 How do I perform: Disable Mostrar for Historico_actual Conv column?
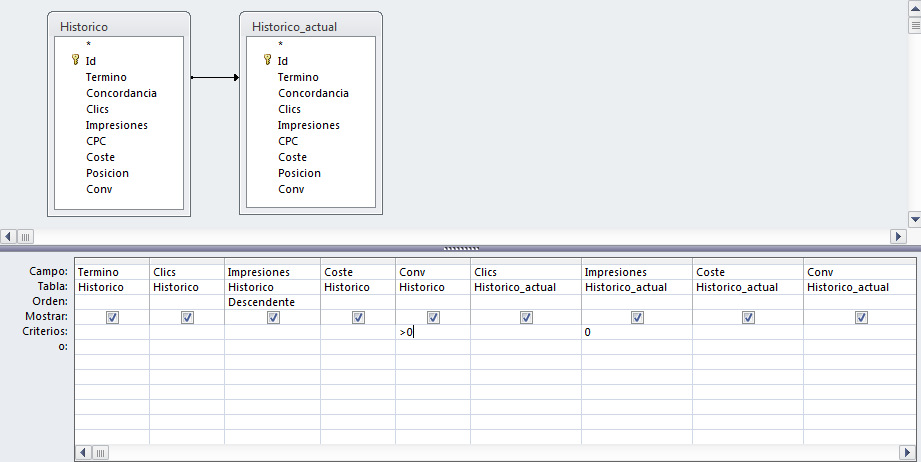coord(860,317)
